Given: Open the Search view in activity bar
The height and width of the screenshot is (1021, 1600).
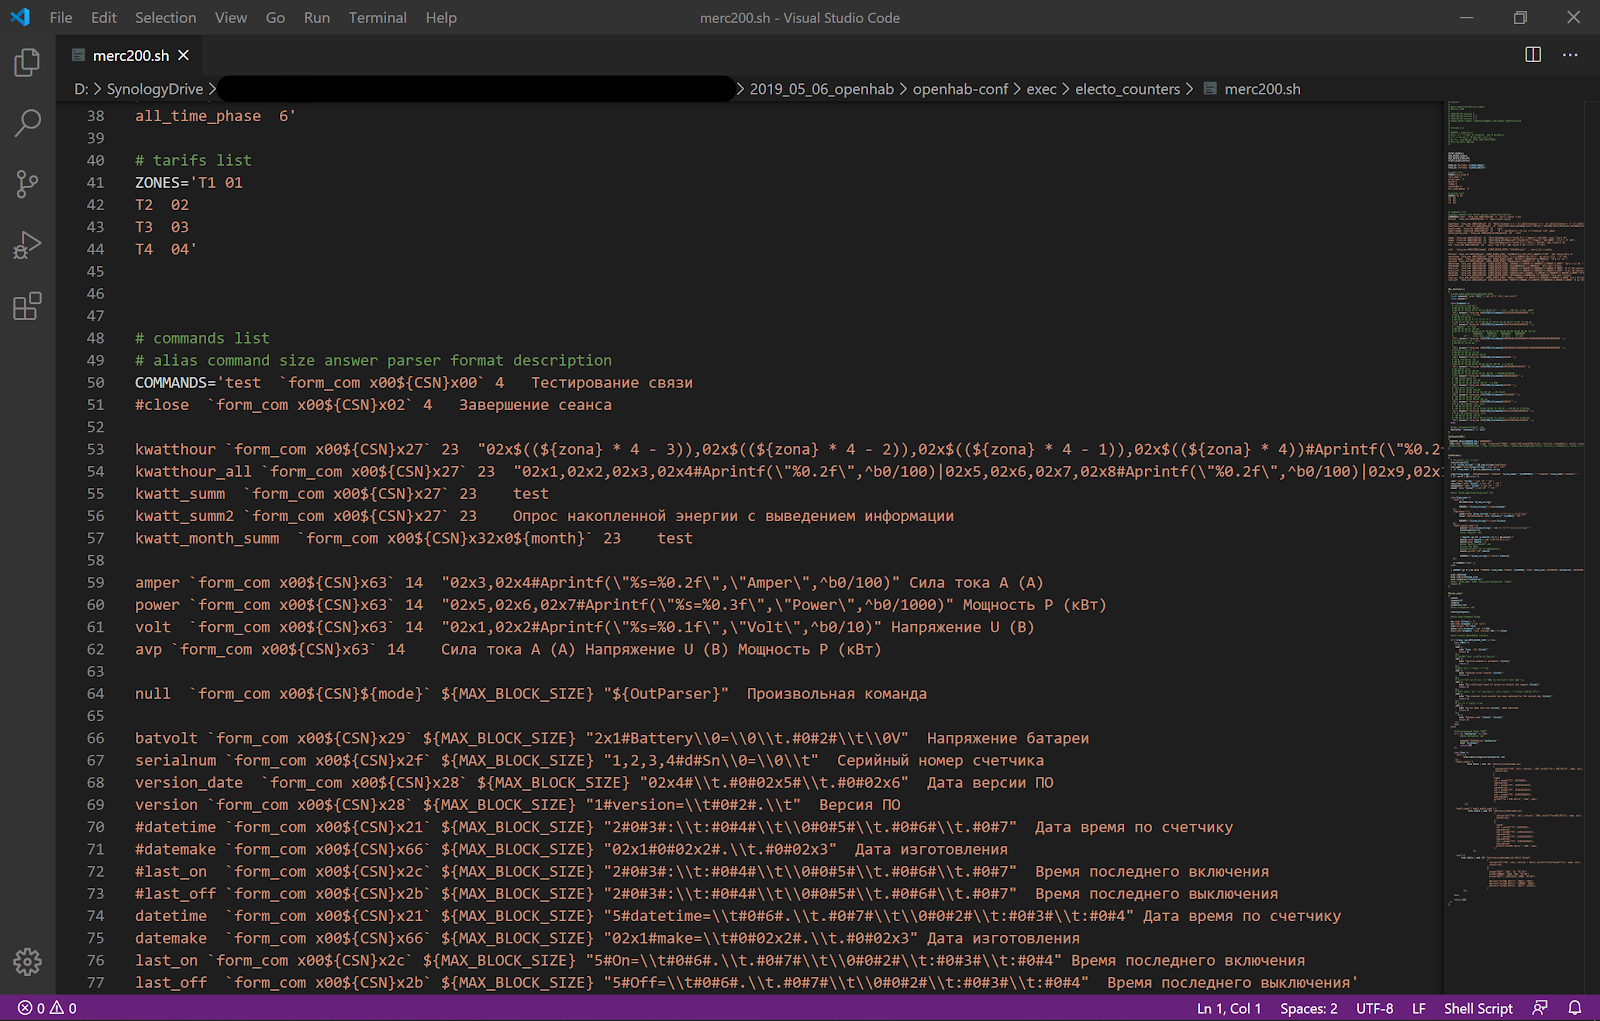Looking at the screenshot, I should click(27, 123).
